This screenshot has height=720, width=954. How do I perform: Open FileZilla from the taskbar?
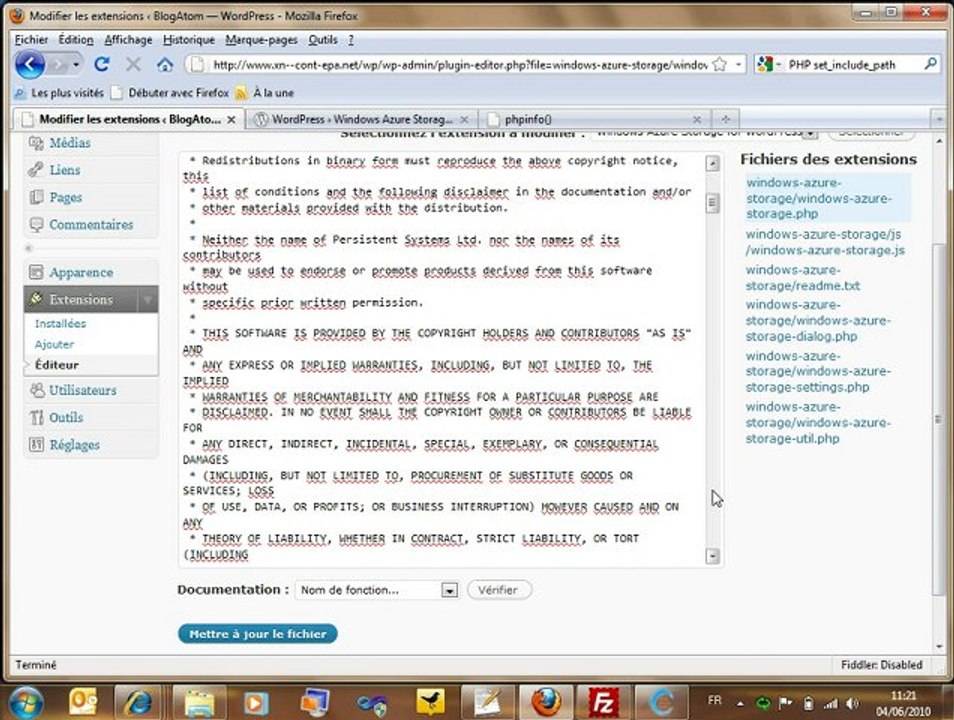click(x=603, y=702)
